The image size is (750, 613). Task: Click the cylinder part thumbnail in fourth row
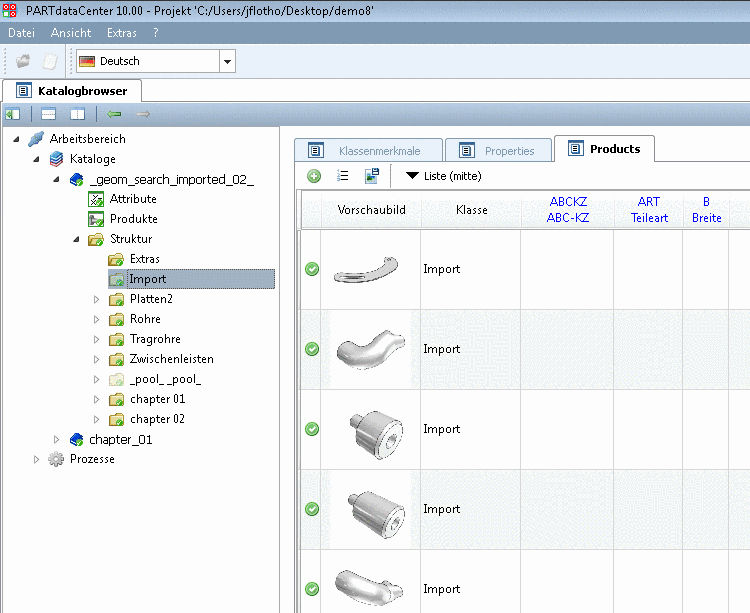pyautogui.click(x=376, y=514)
